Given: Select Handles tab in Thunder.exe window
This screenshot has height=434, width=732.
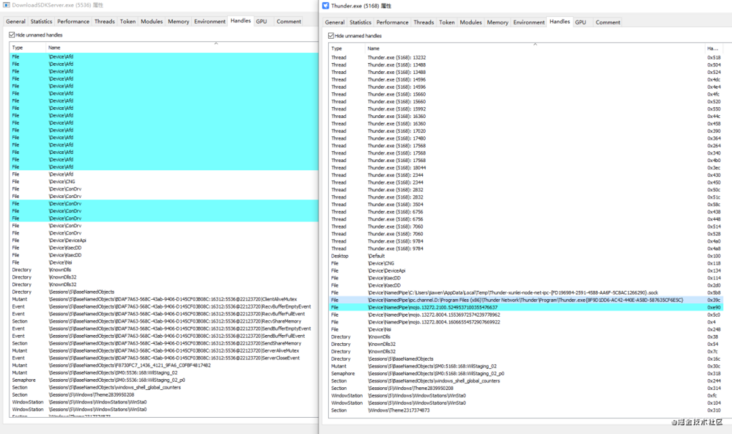Looking at the screenshot, I should [560, 21].
